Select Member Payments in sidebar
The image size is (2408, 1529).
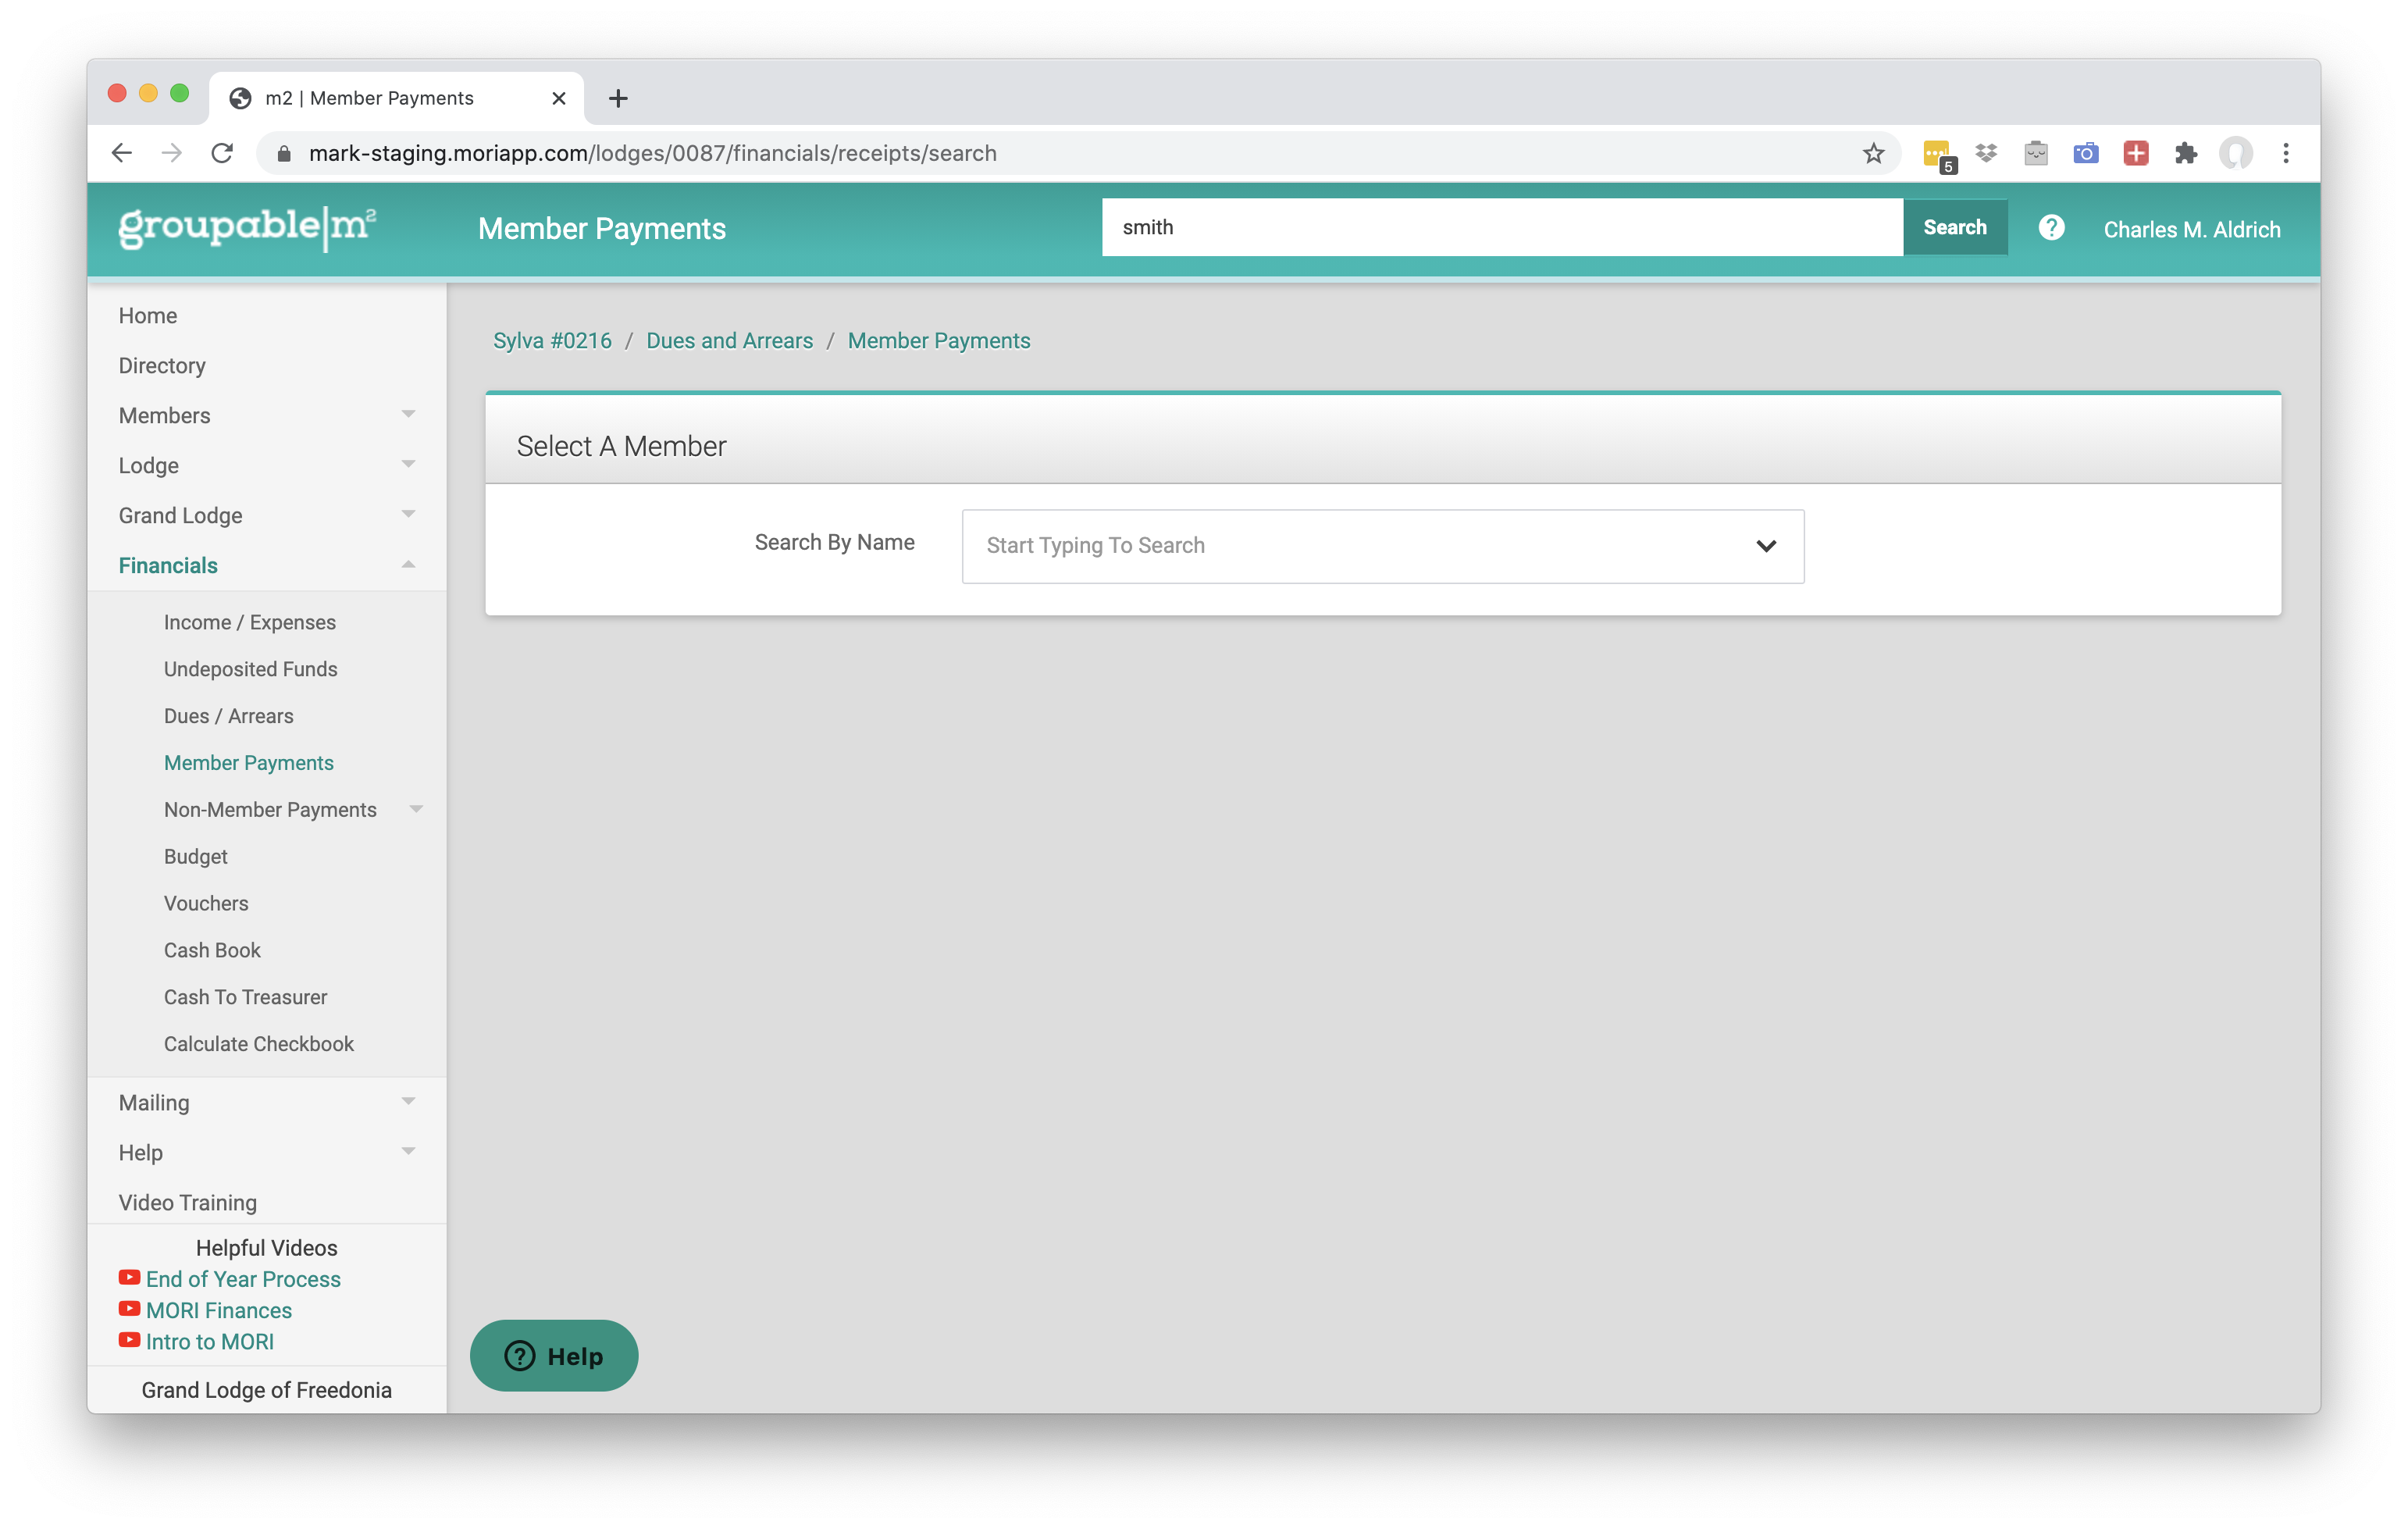pyautogui.click(x=249, y=763)
